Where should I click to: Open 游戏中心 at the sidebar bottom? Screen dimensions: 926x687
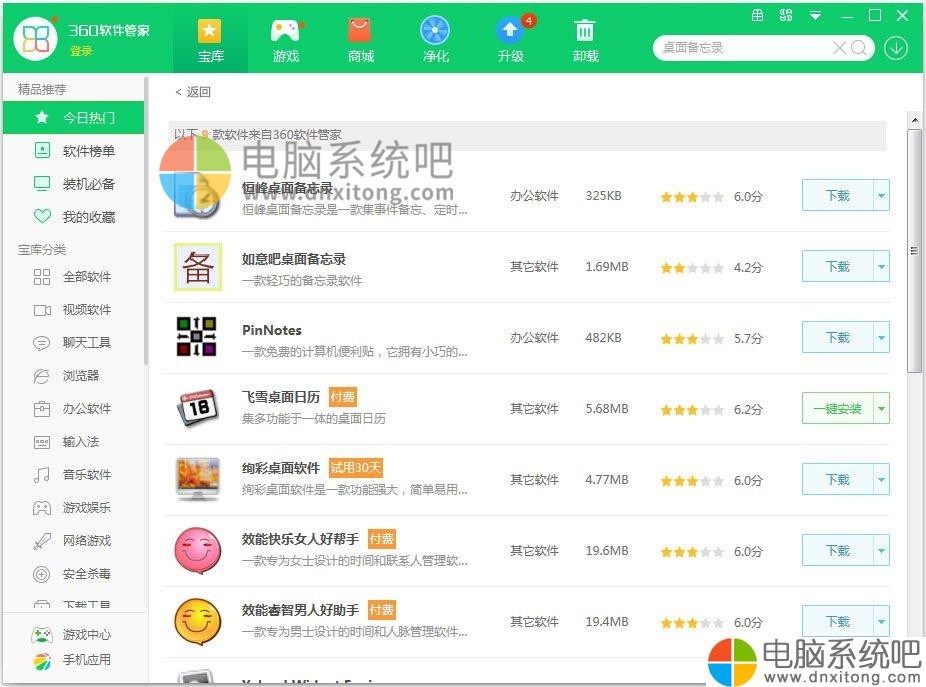71,635
